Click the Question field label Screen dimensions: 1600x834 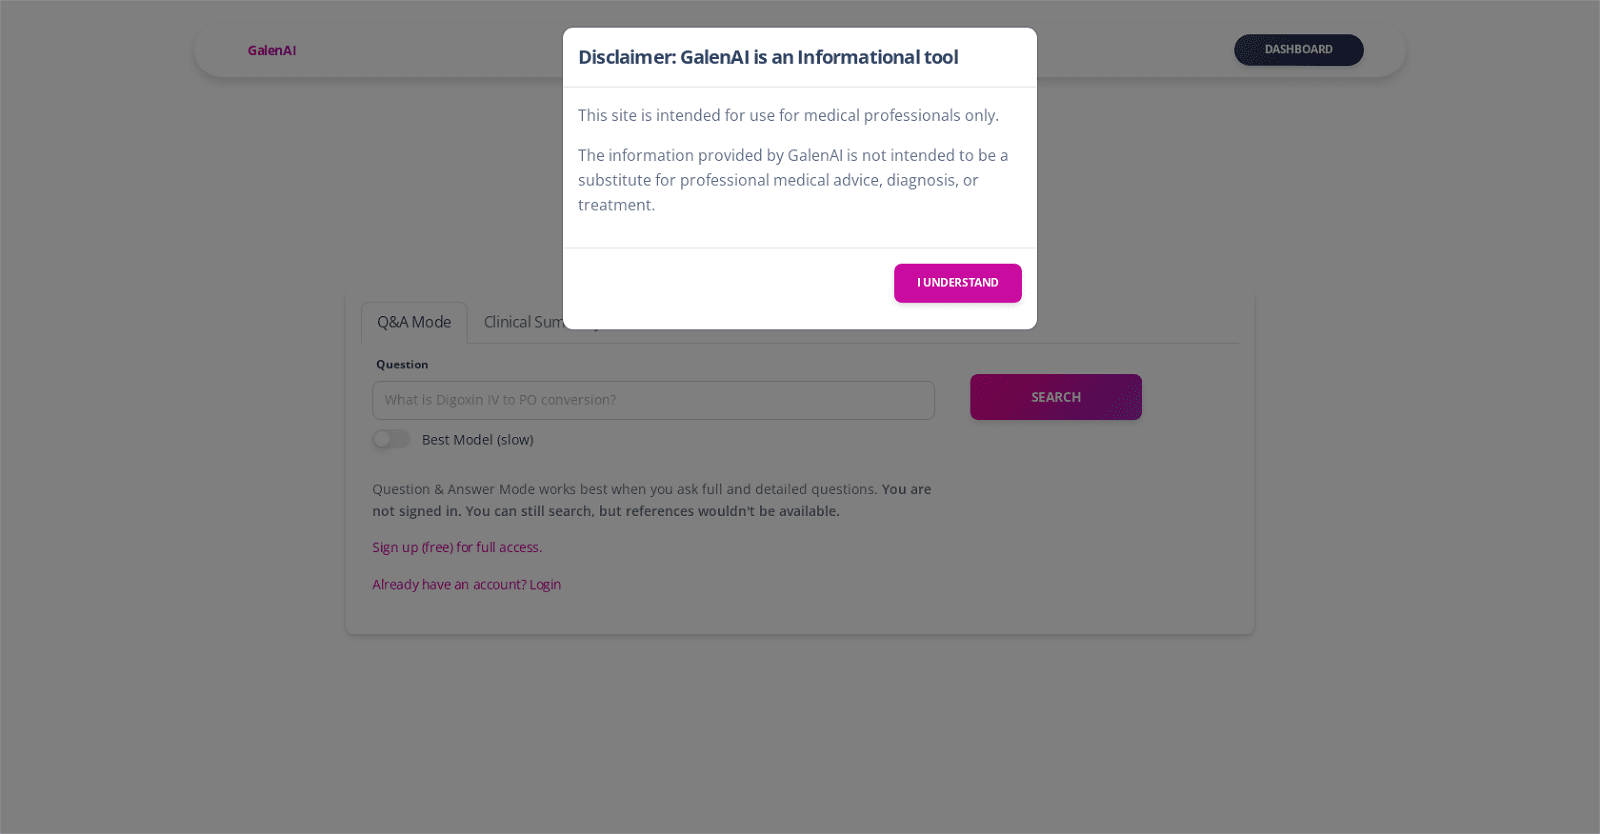click(x=402, y=365)
